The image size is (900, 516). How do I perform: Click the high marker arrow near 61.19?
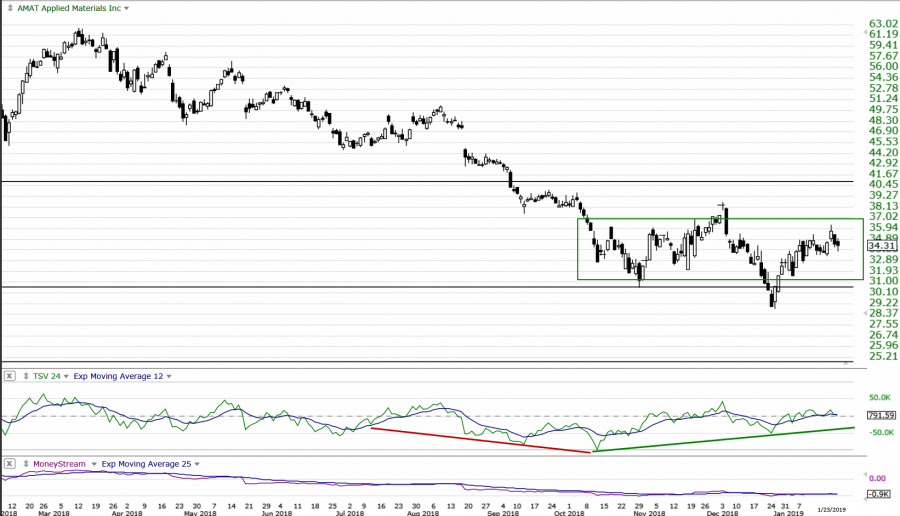(x=865, y=33)
